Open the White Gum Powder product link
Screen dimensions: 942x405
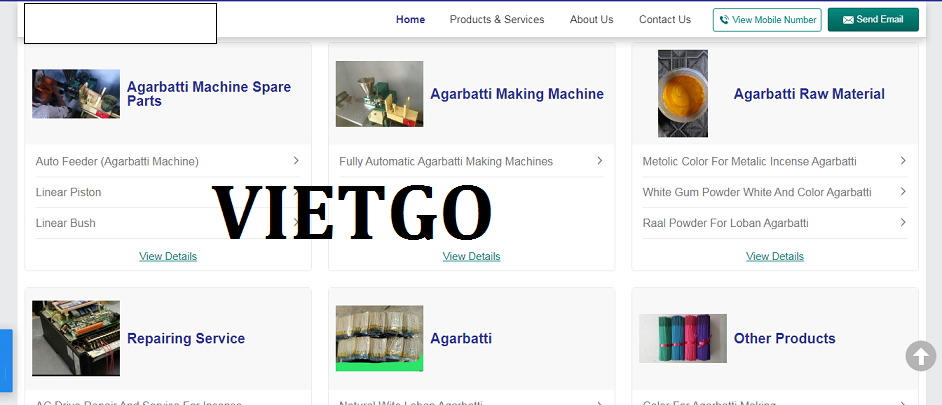756,192
